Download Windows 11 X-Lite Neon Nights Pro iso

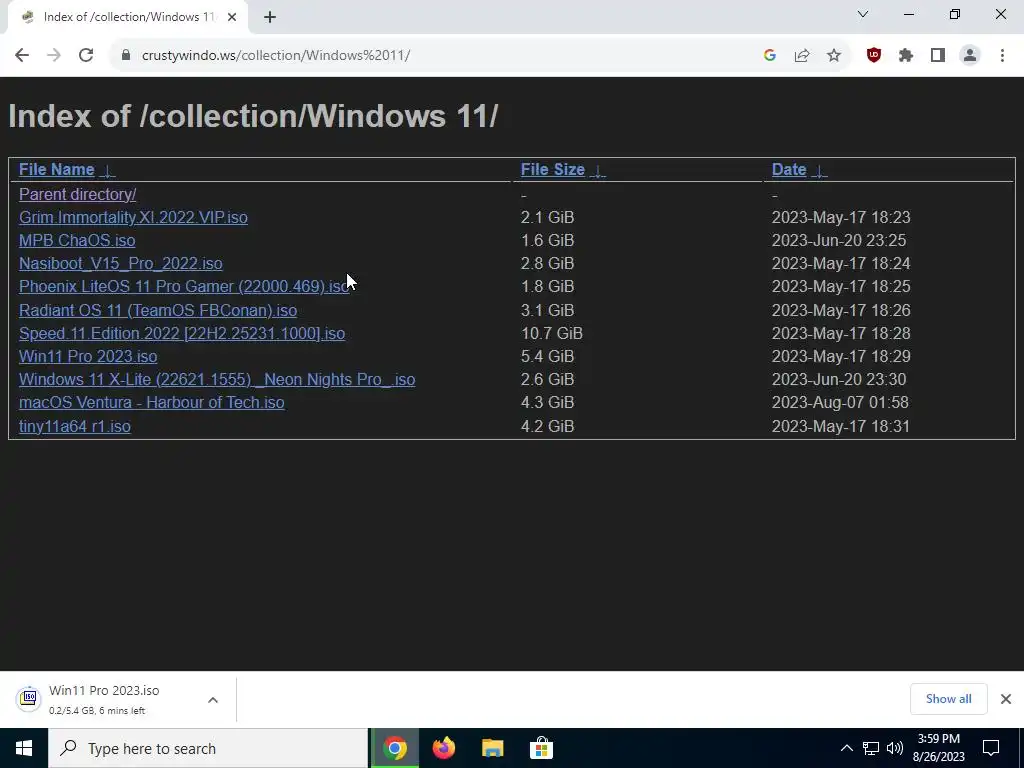tap(217, 379)
